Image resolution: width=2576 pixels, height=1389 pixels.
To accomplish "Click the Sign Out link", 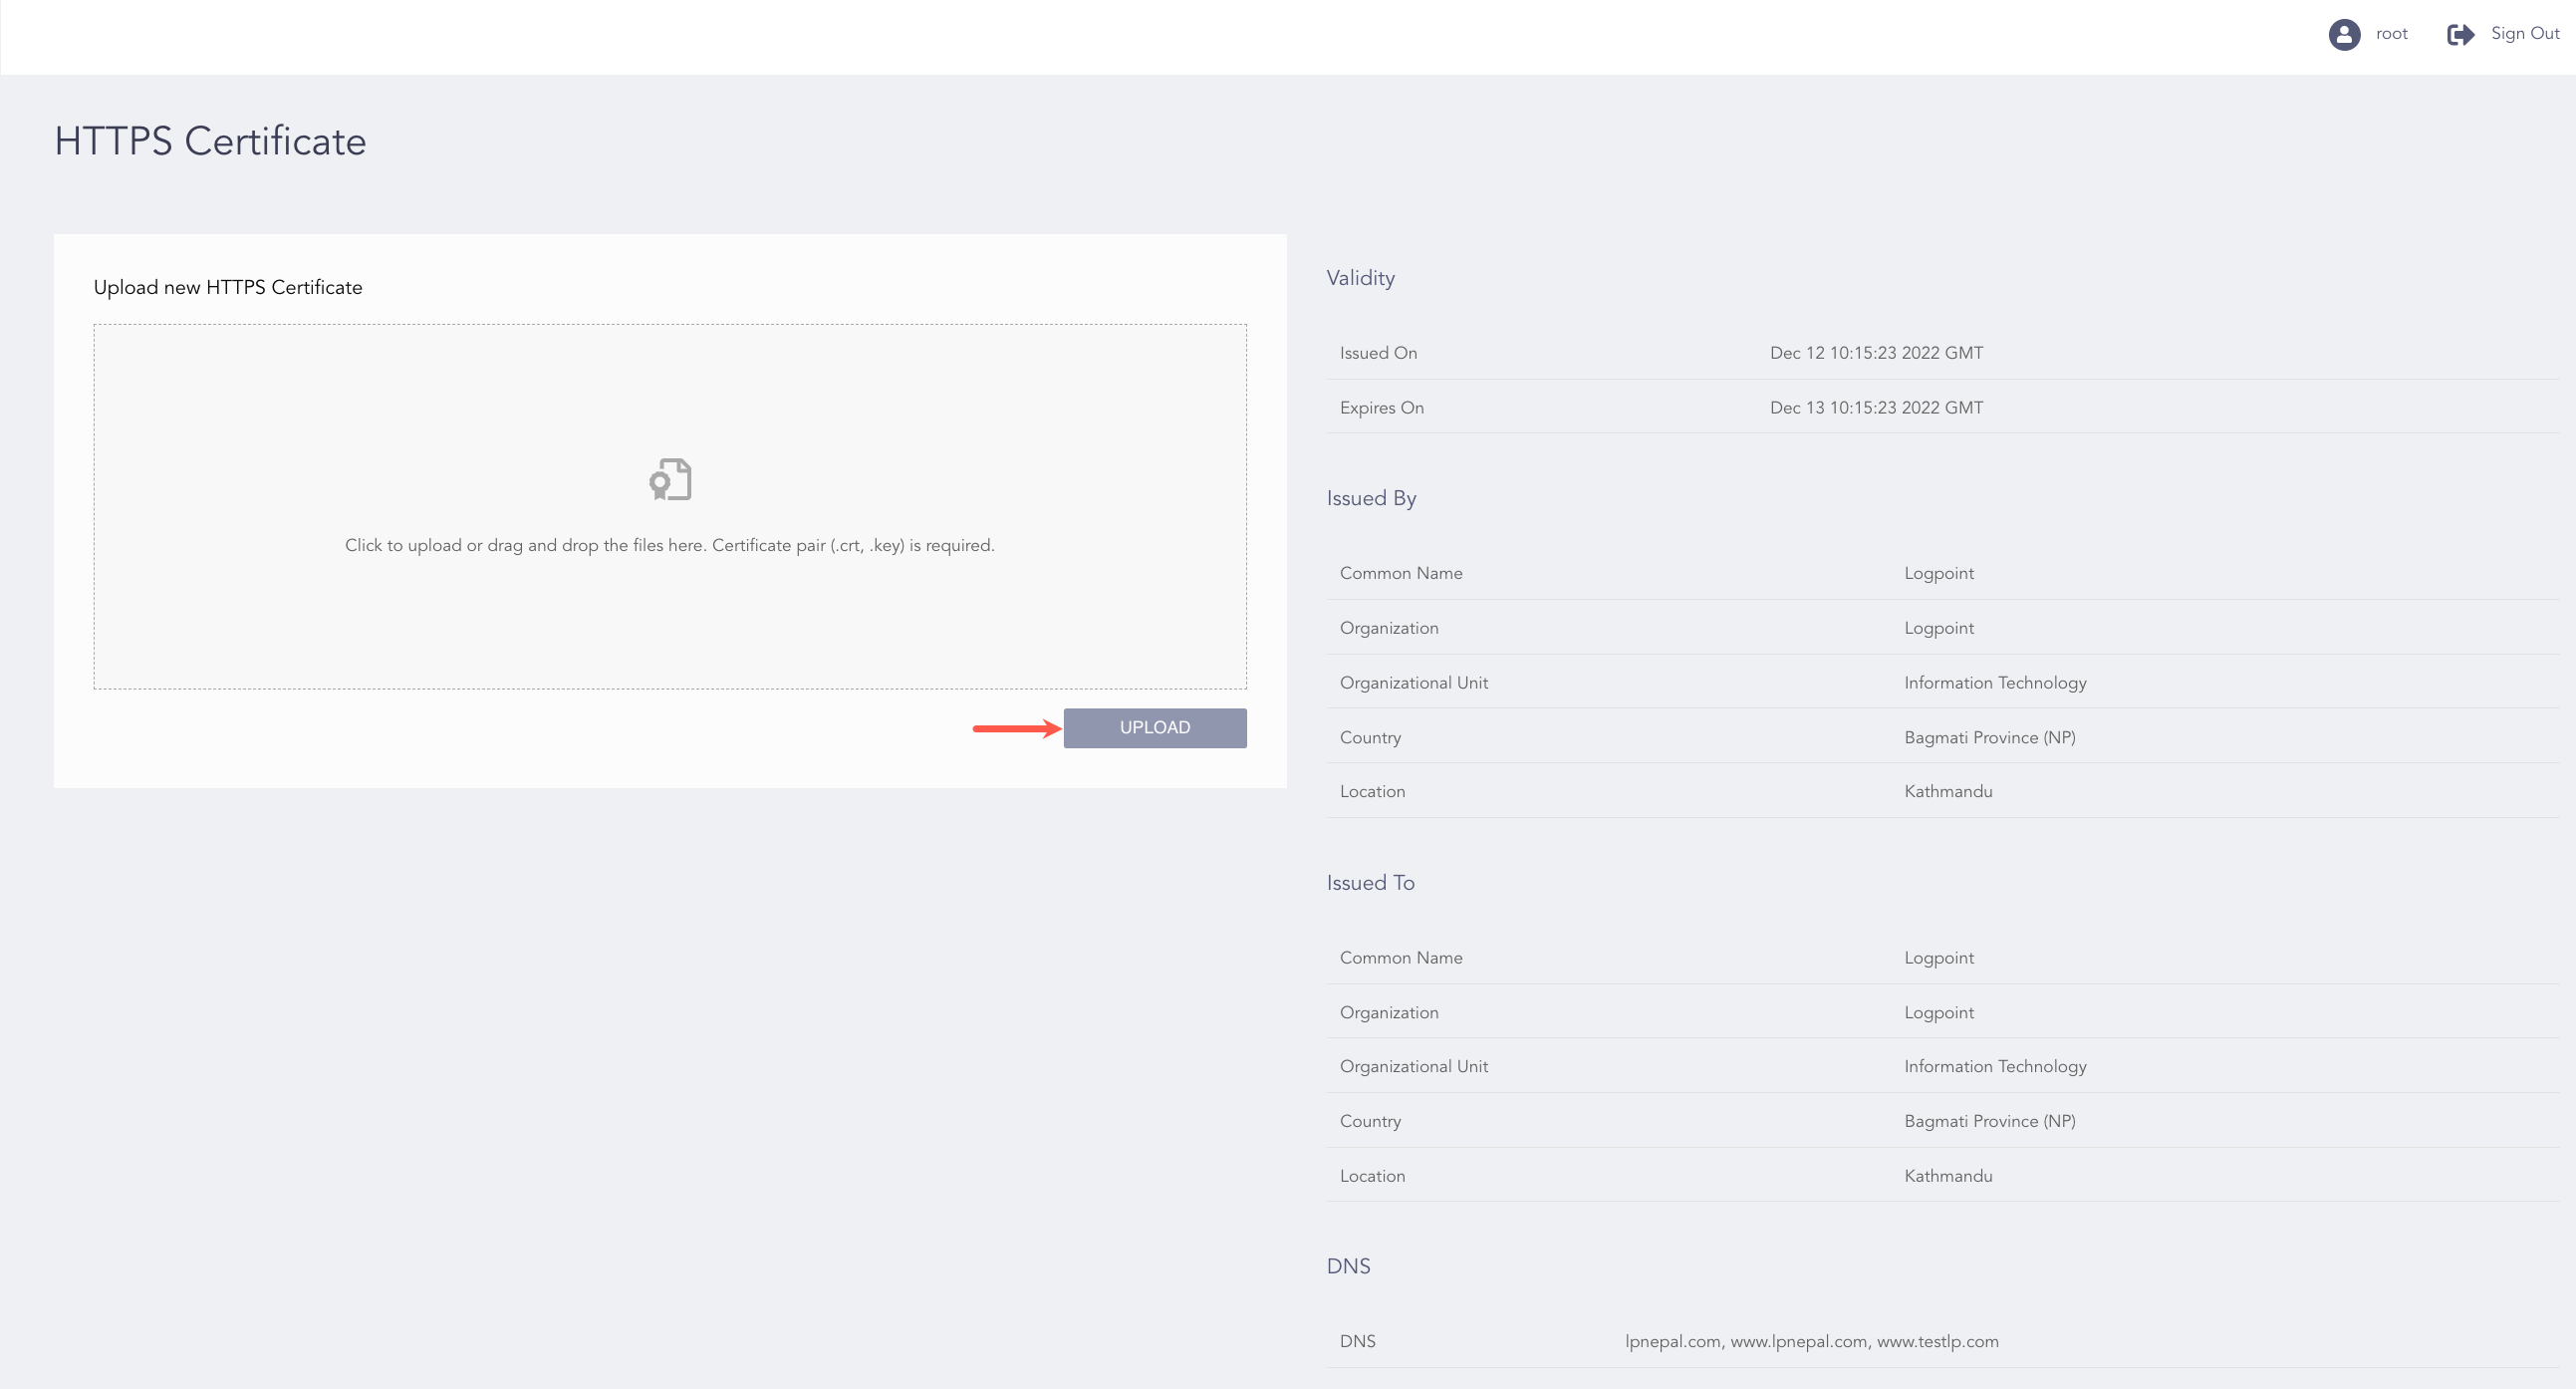I will (x=2524, y=33).
